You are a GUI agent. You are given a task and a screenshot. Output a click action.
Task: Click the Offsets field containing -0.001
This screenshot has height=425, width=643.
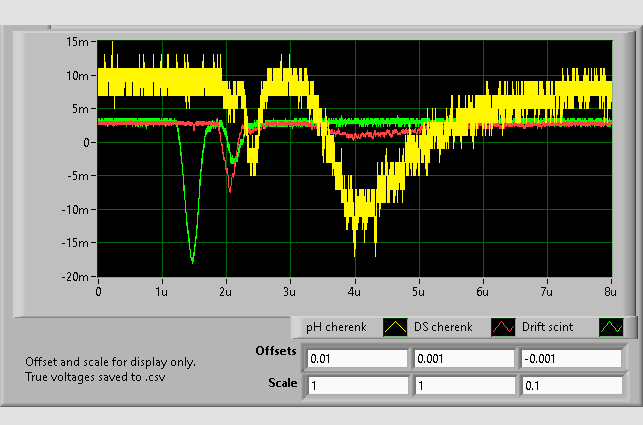[x=571, y=358]
